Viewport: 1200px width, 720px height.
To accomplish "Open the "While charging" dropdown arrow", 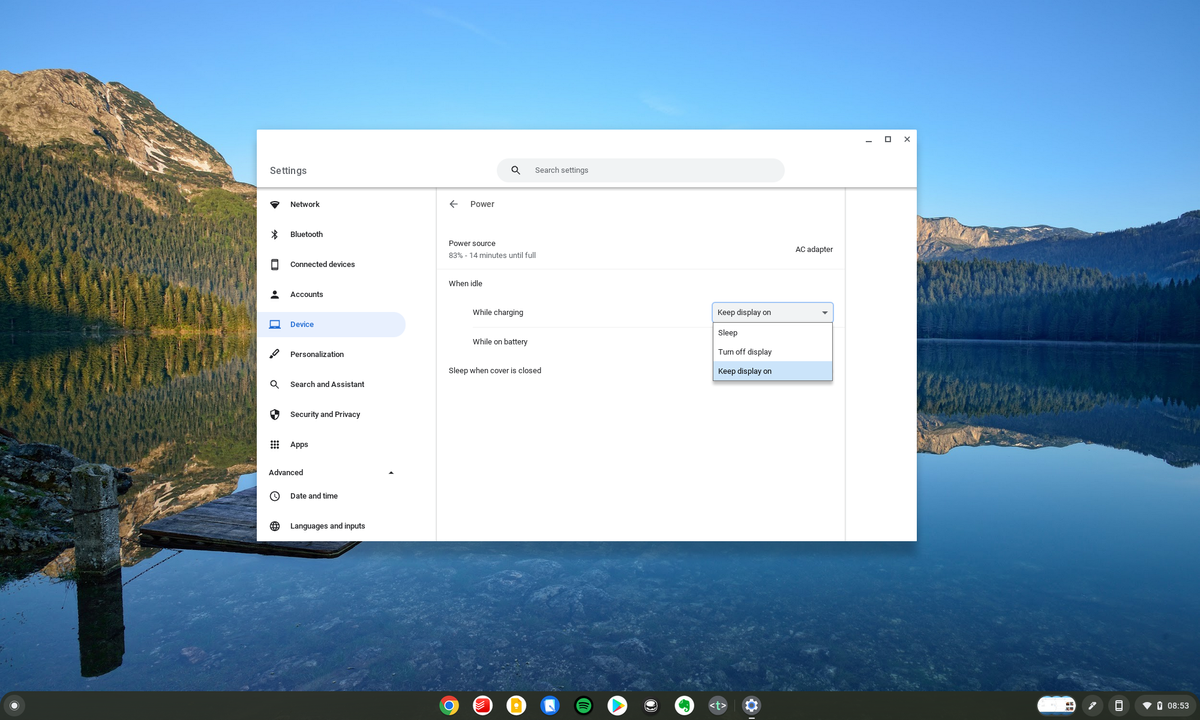I will click(x=824, y=311).
